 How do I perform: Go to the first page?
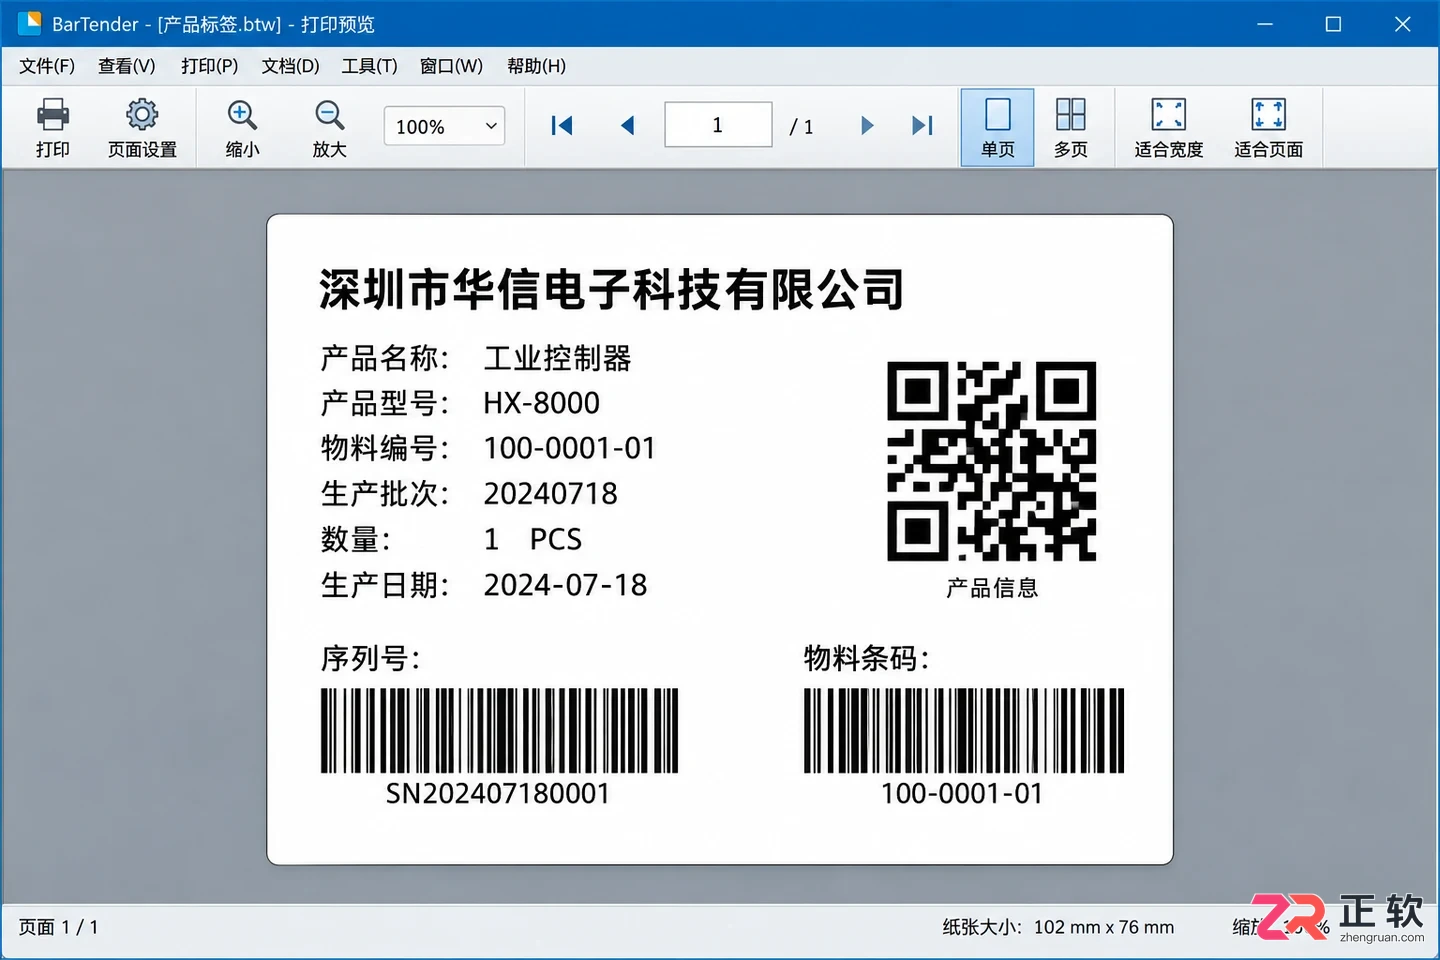tap(562, 125)
